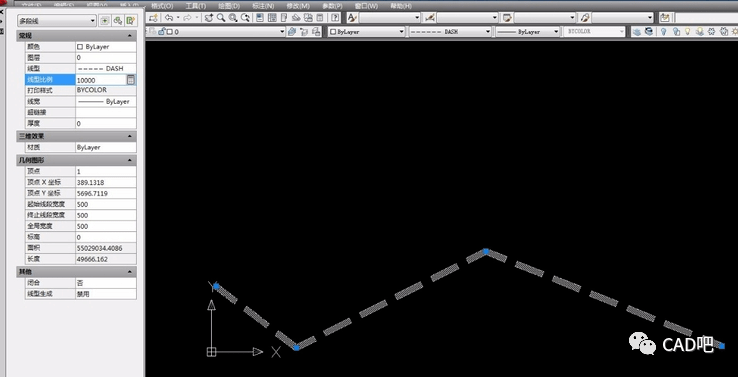Collapse the 三维效果 section

(x=129, y=136)
